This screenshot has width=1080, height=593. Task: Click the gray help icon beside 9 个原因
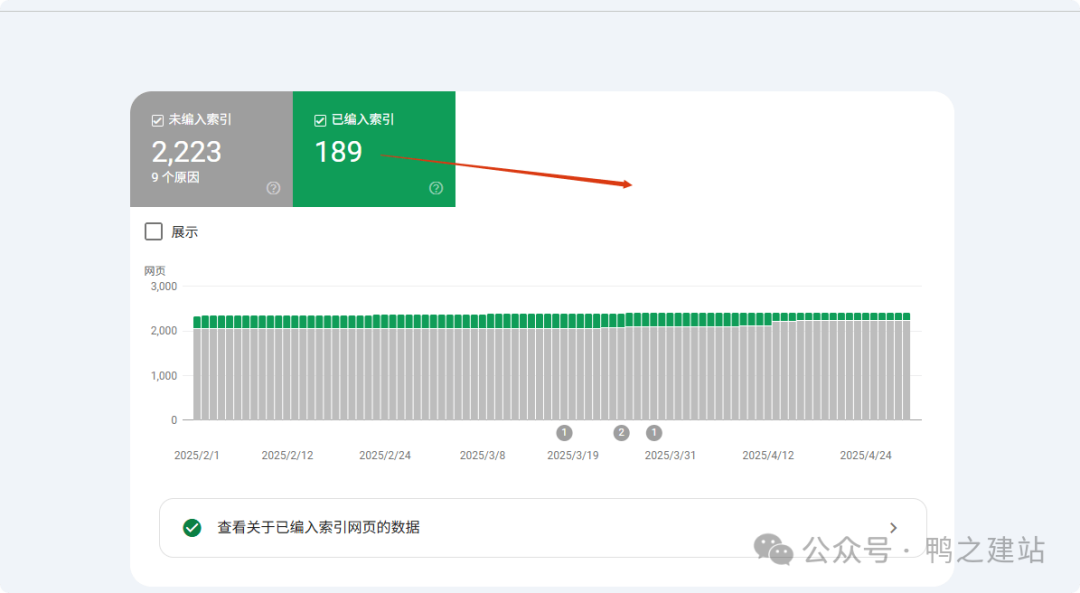(x=272, y=188)
